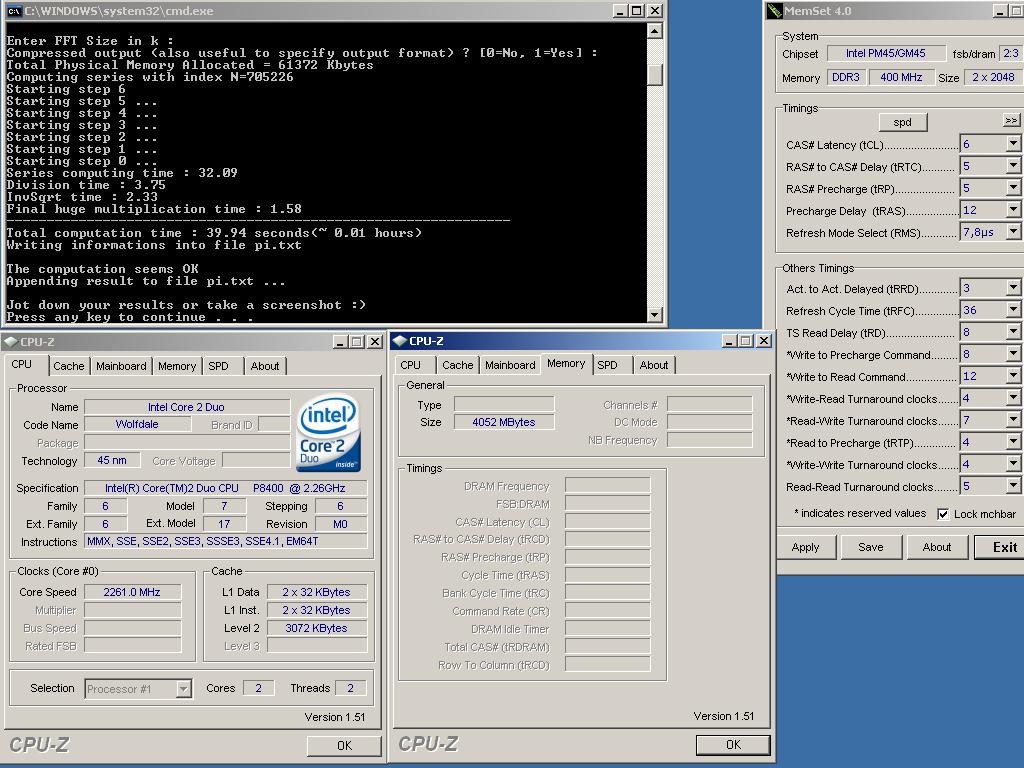1024x768 pixels.
Task: Open the Refresh Mode Select dropdown
Action: click(1013, 232)
